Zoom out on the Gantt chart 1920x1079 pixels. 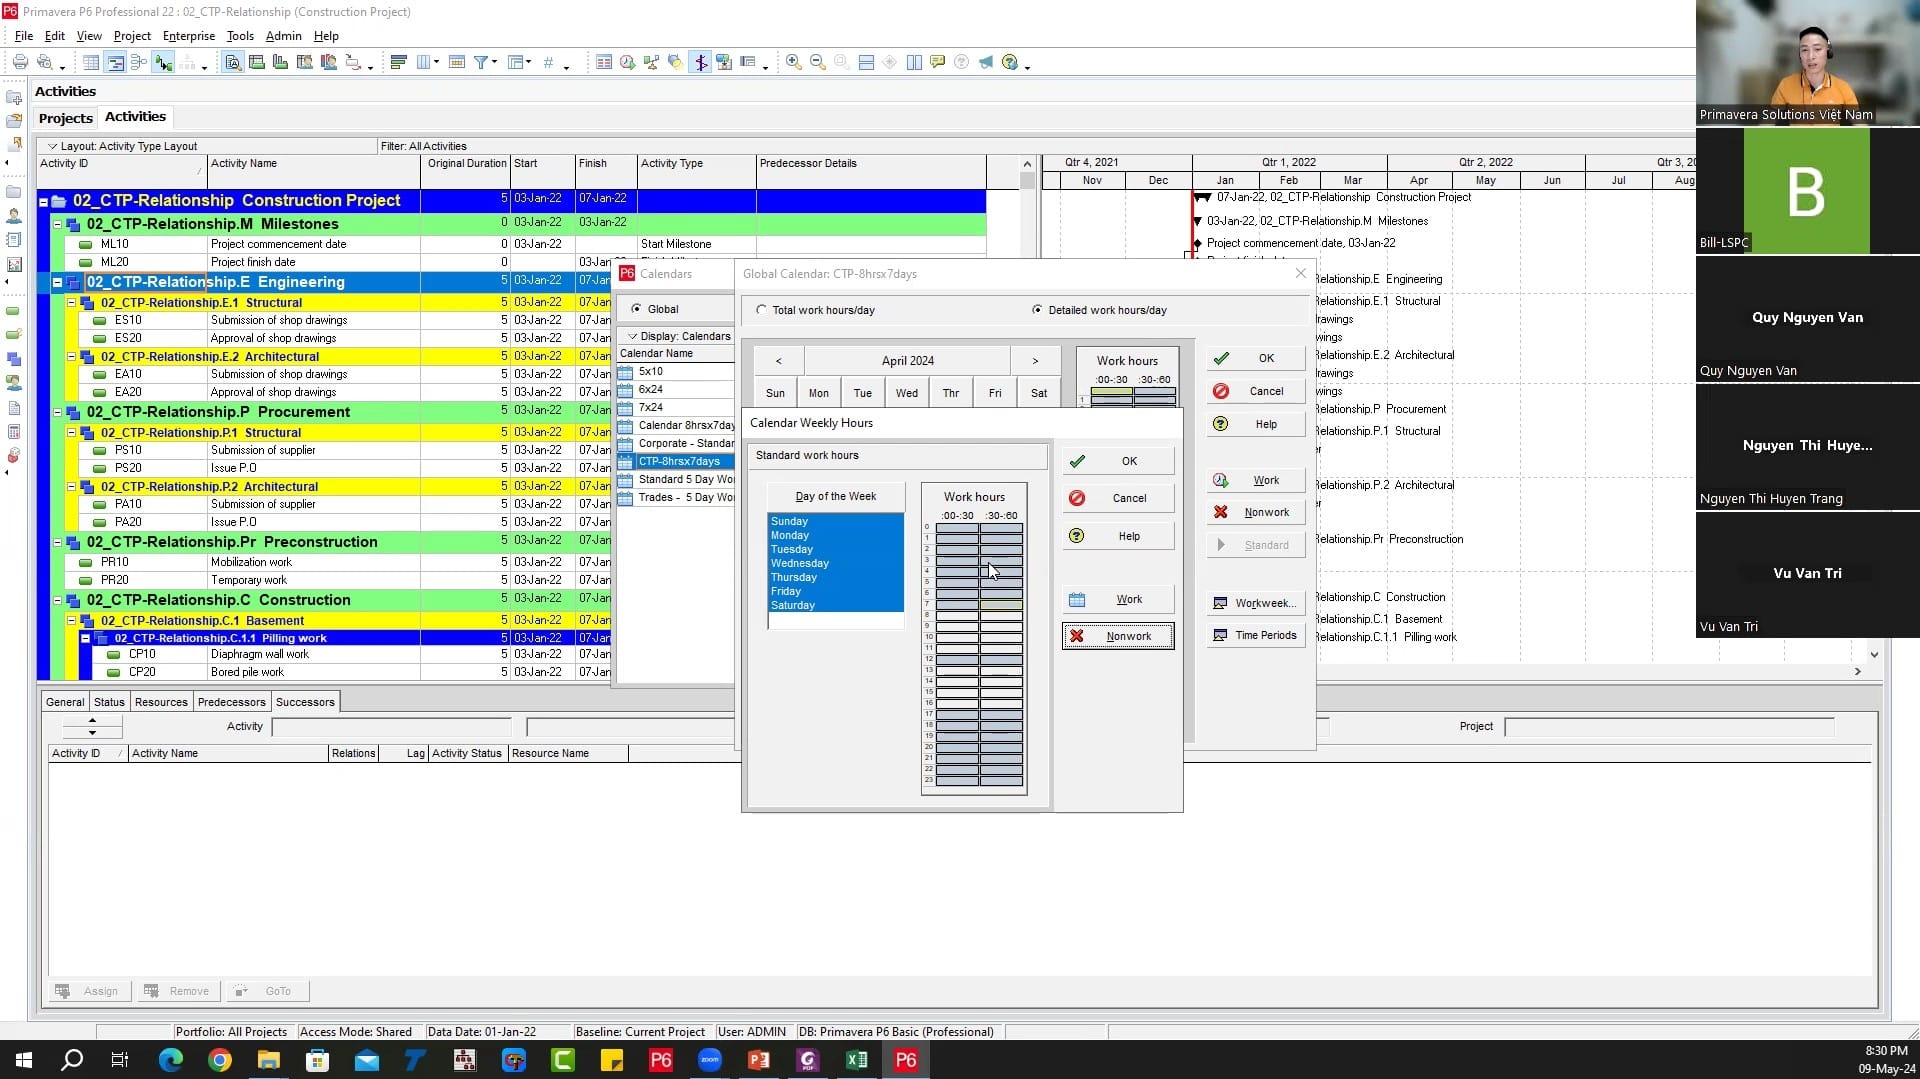817,61
